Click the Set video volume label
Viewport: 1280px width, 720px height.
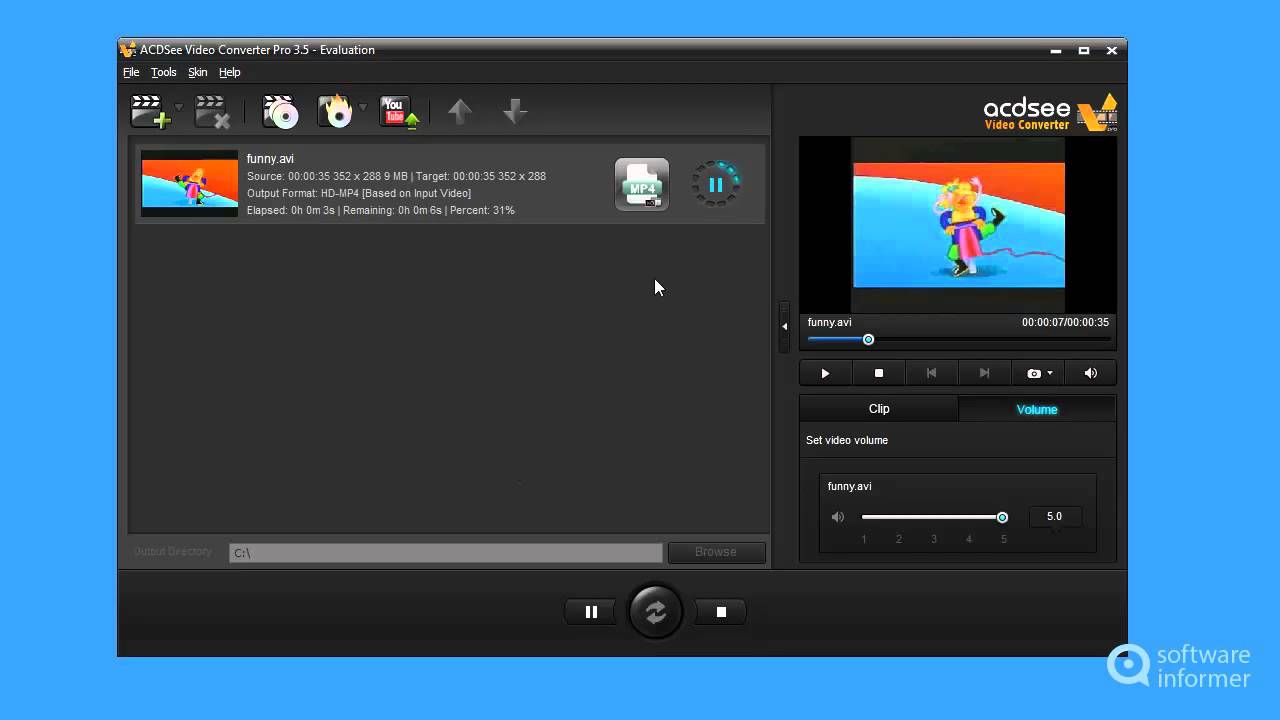tap(847, 440)
